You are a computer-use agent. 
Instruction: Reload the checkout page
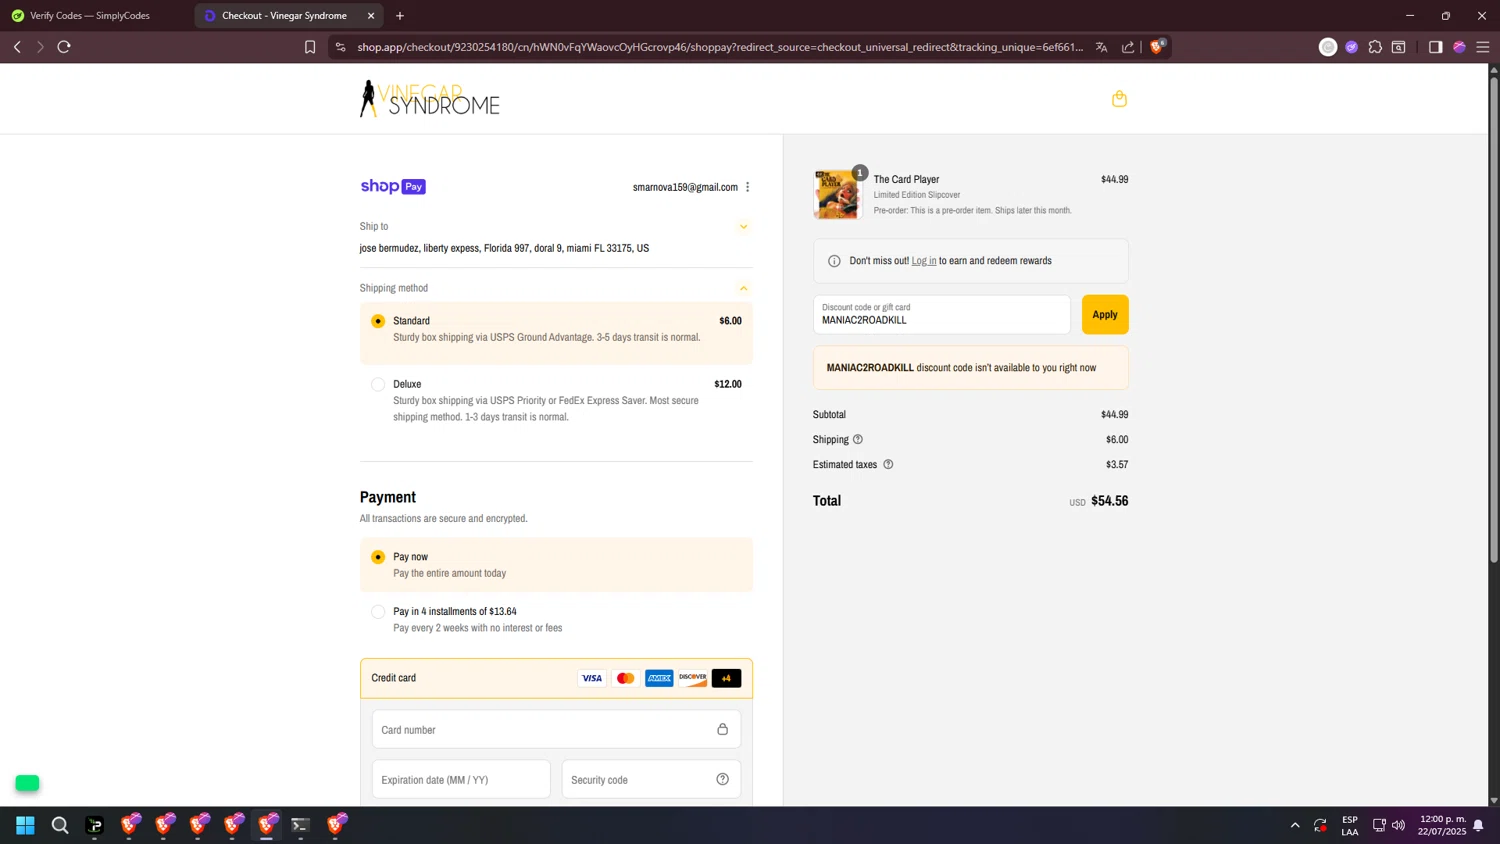pyautogui.click(x=64, y=47)
